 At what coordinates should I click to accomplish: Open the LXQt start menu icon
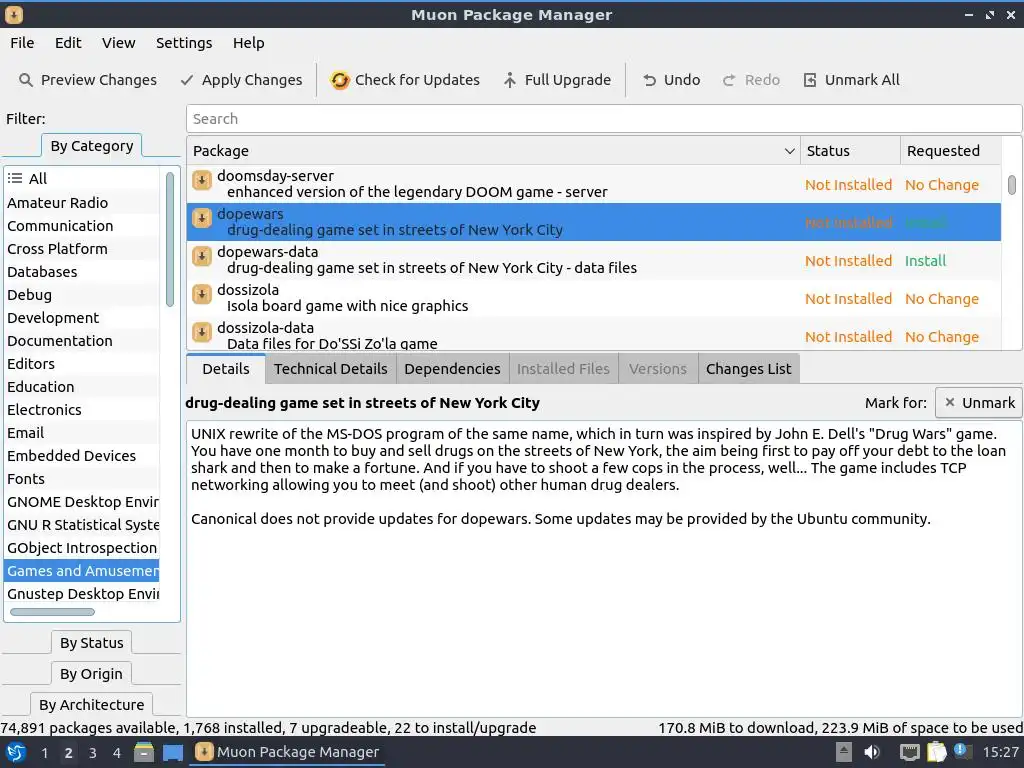click(x=16, y=752)
